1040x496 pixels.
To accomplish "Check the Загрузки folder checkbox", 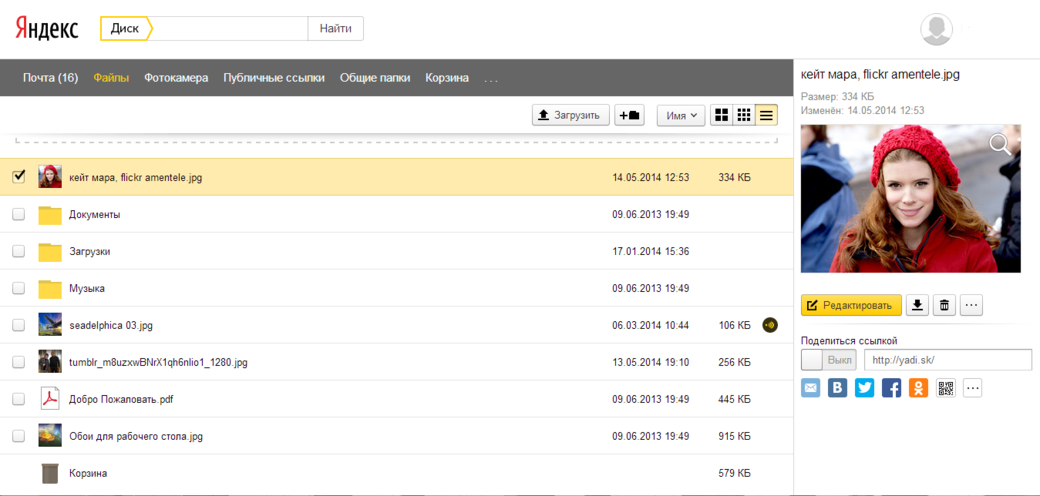I will (x=19, y=251).
